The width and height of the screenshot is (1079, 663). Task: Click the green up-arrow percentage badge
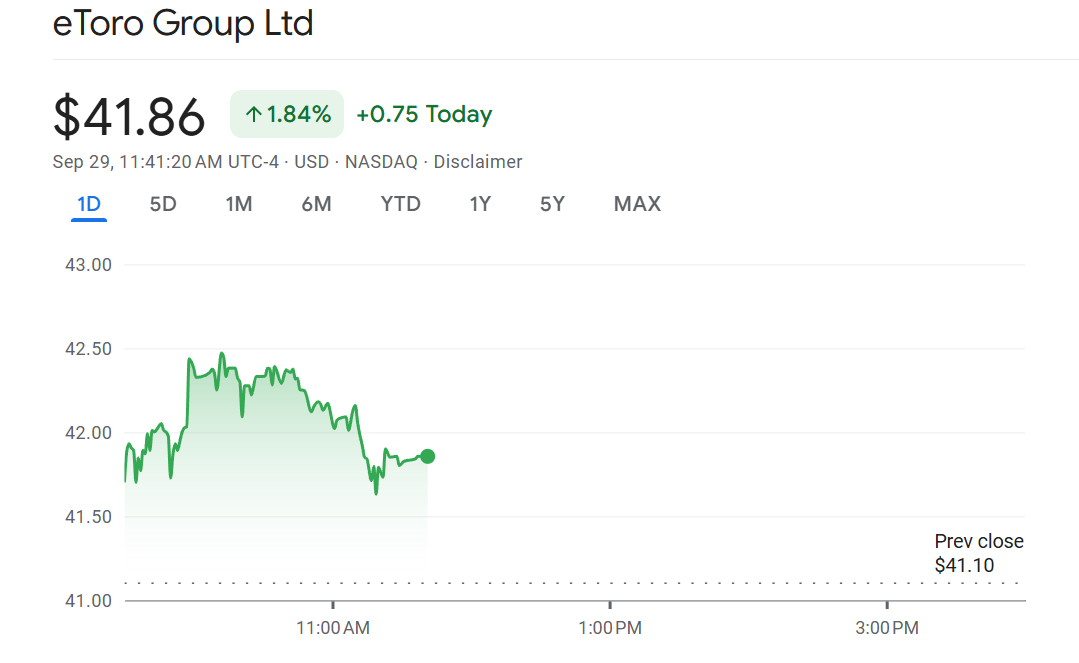tap(287, 114)
